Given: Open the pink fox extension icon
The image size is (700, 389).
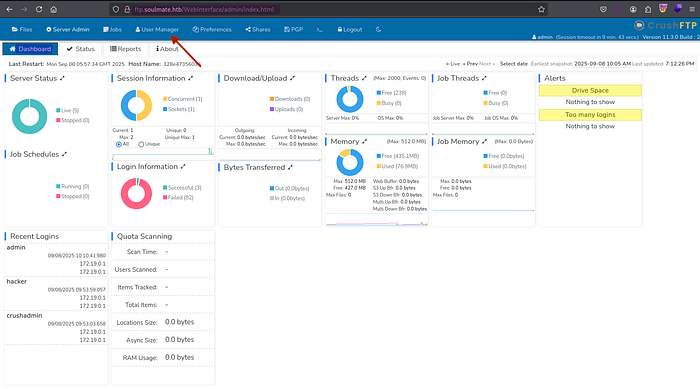Looking at the screenshot, I should 663,9.
